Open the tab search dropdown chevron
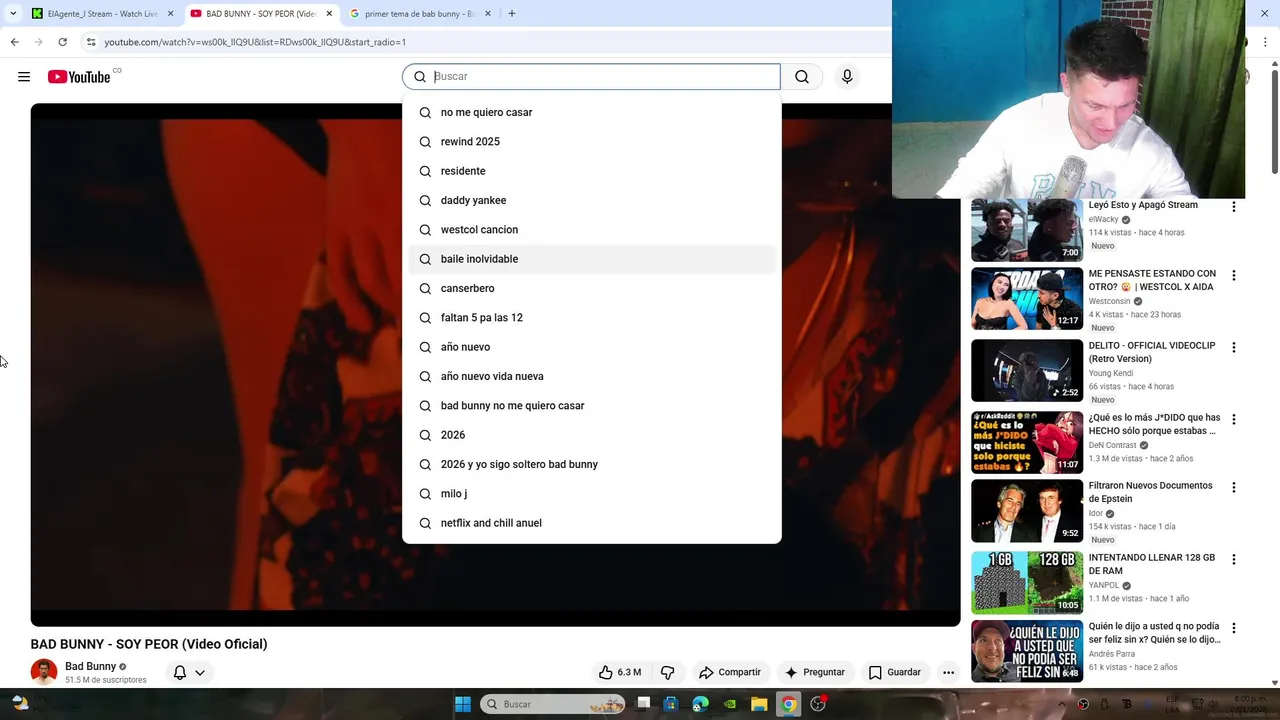 [13, 14]
